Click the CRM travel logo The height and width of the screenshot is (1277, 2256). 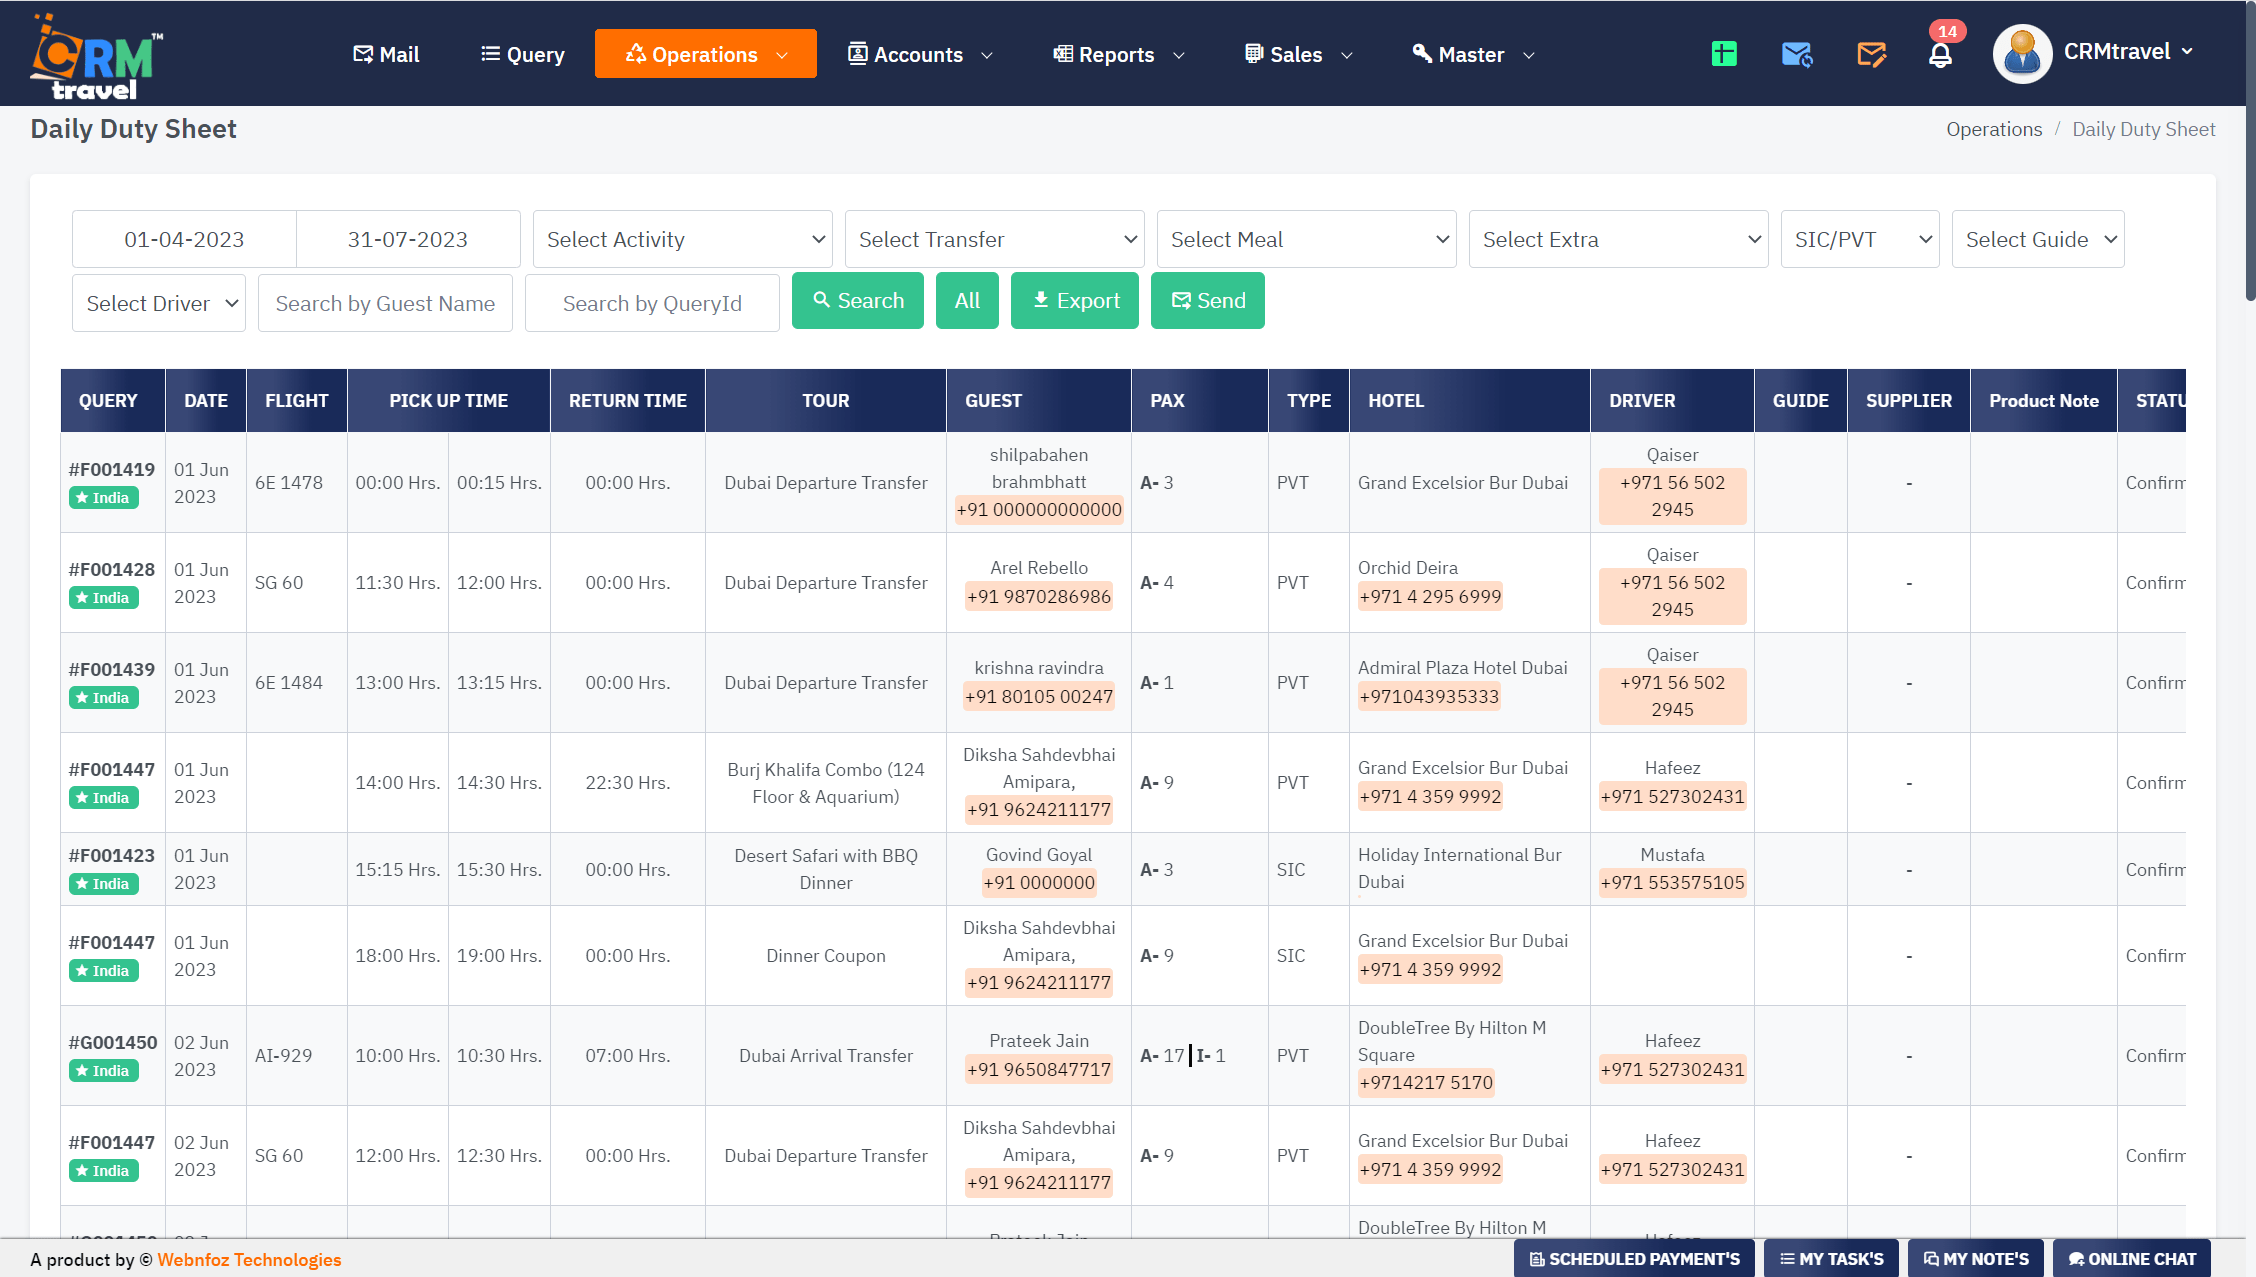pos(96,57)
